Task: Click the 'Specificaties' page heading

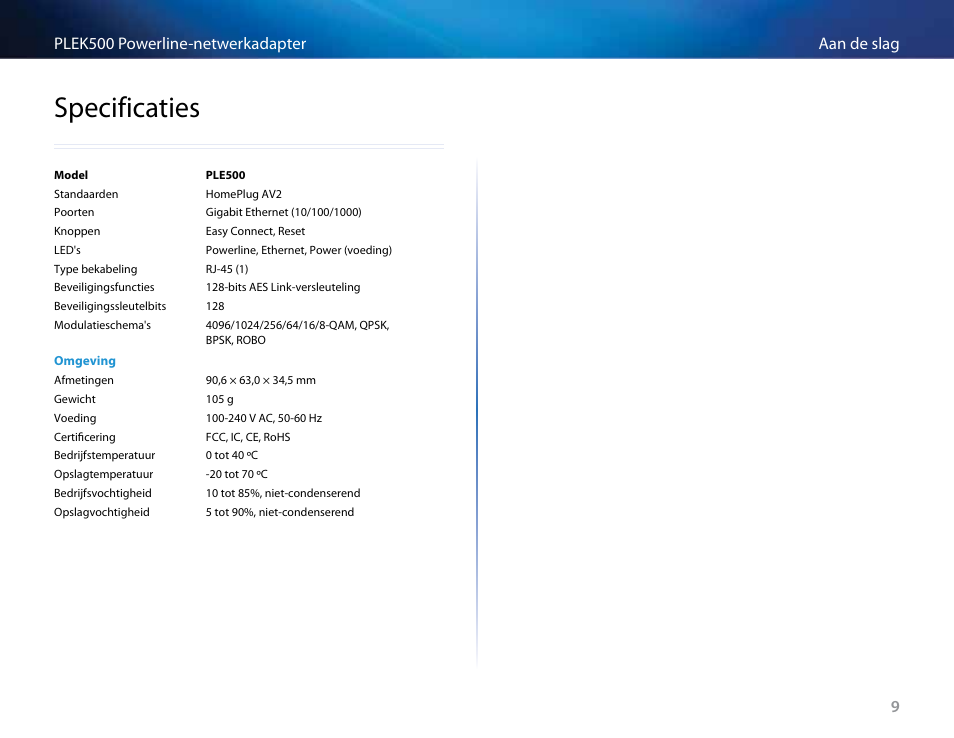Action: [127, 108]
